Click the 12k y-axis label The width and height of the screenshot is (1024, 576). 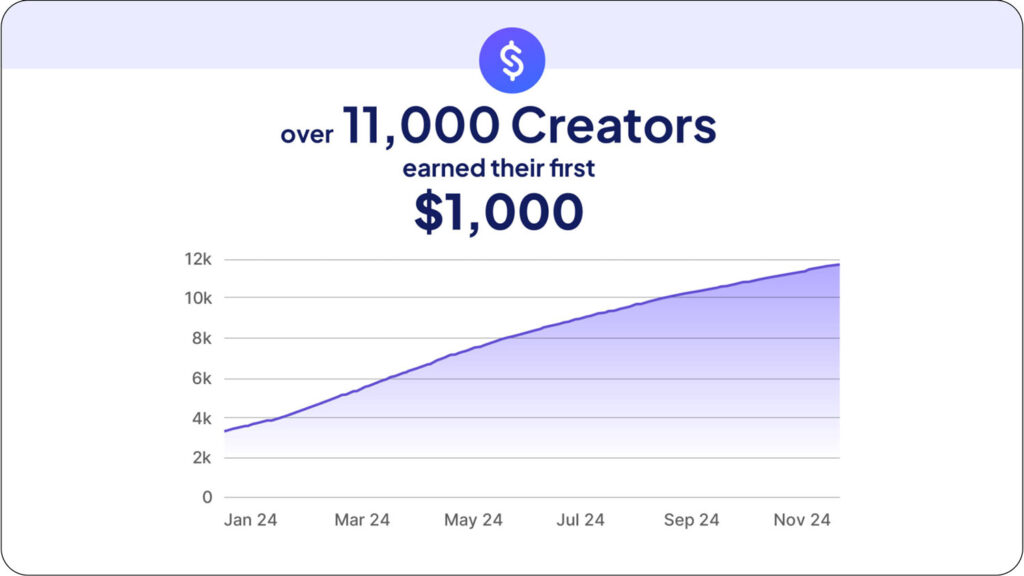point(199,259)
